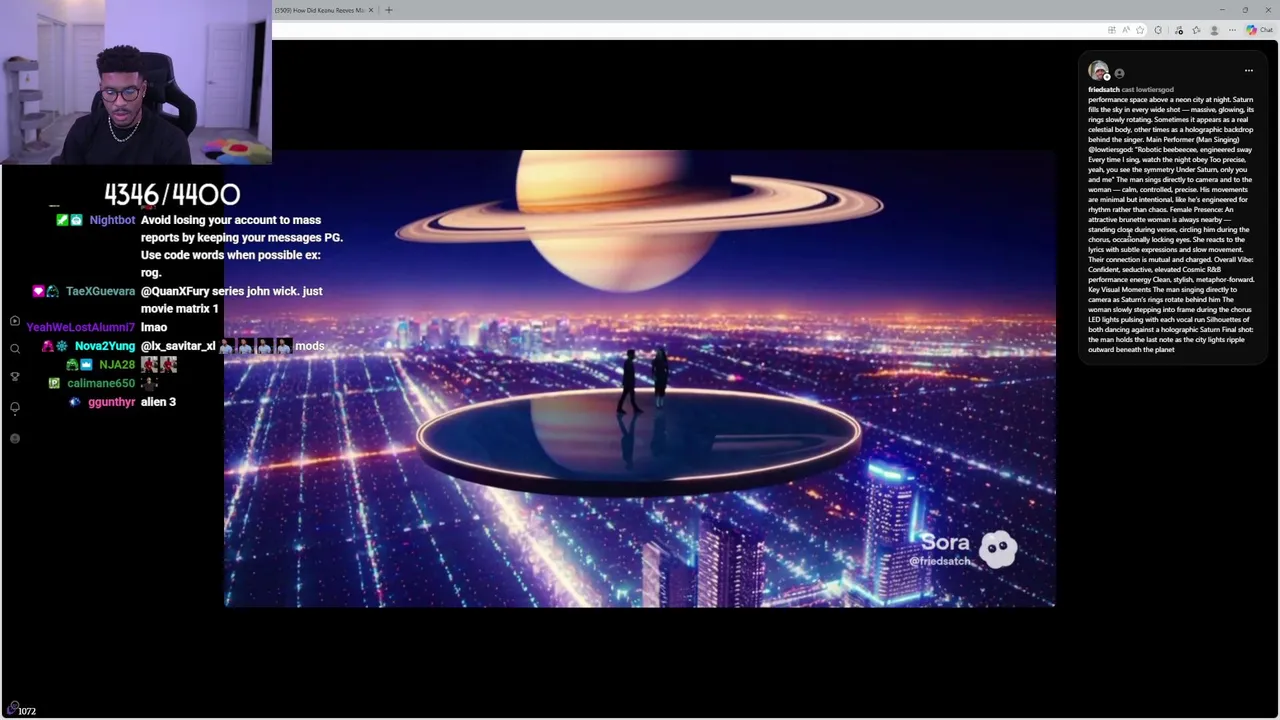
Task: Open the Copilot Chat button
Action: click(1259, 30)
